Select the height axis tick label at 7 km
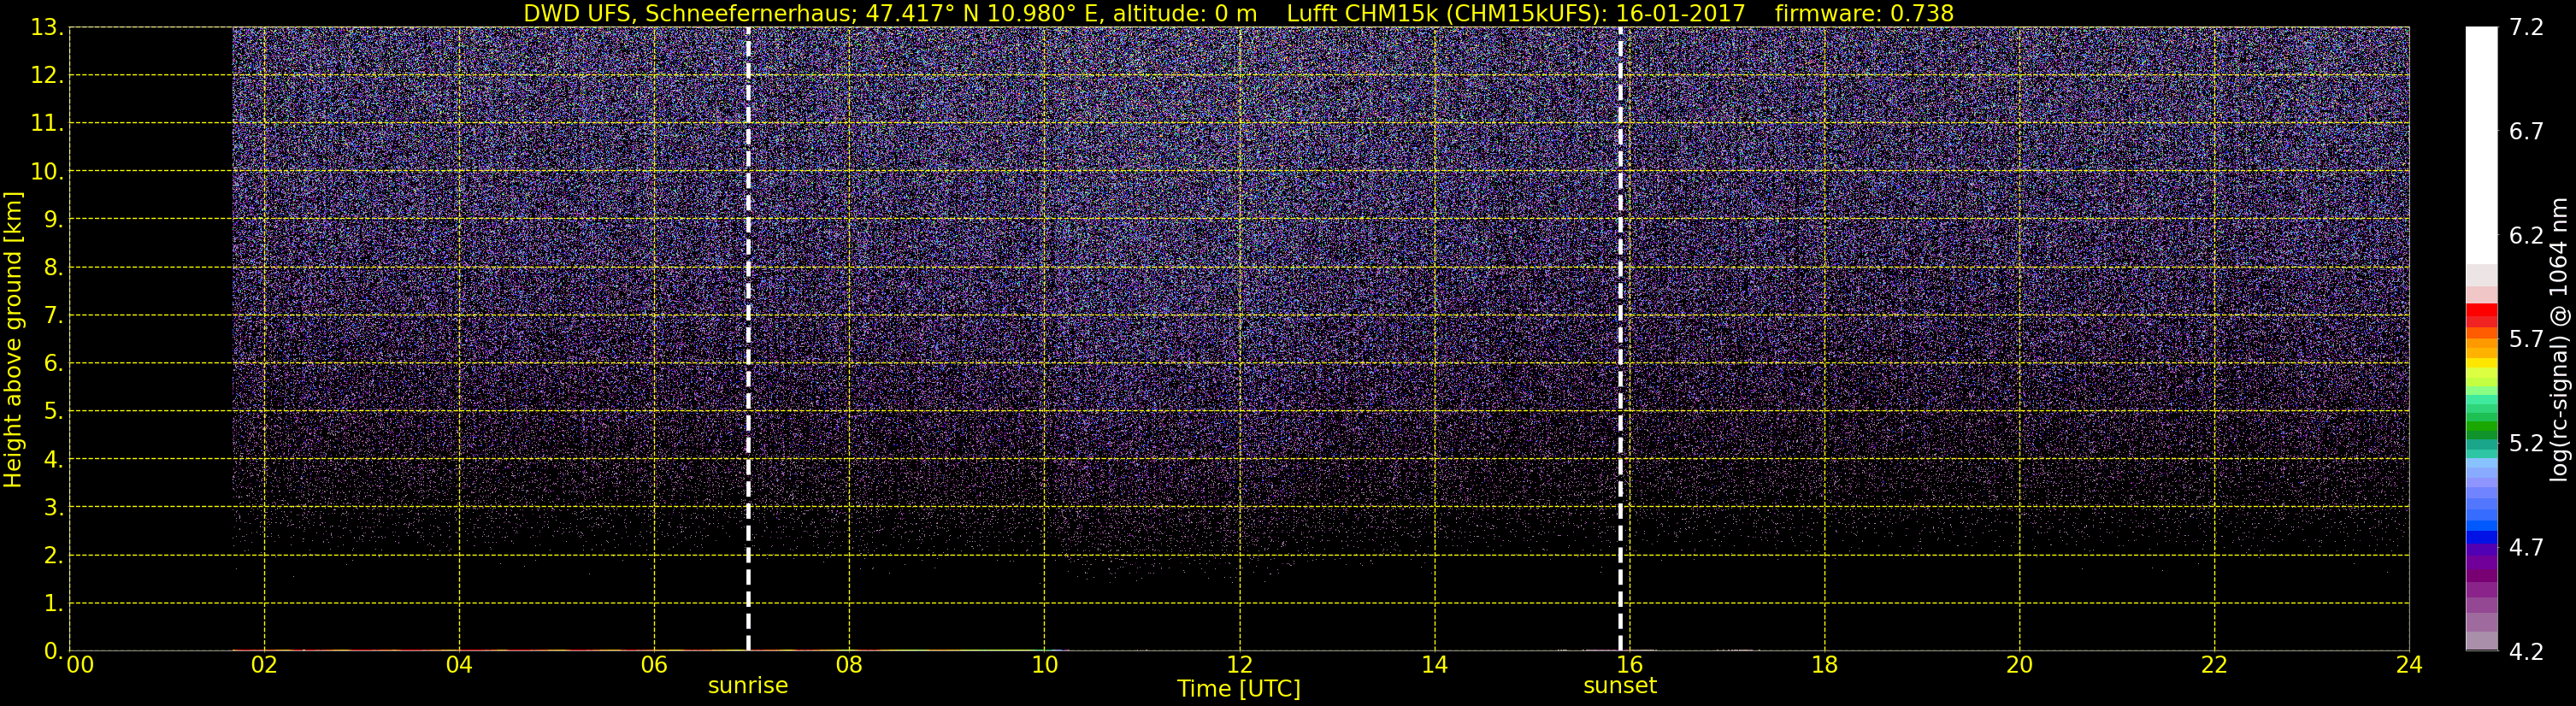Image resolution: width=2576 pixels, height=706 pixels. point(53,316)
